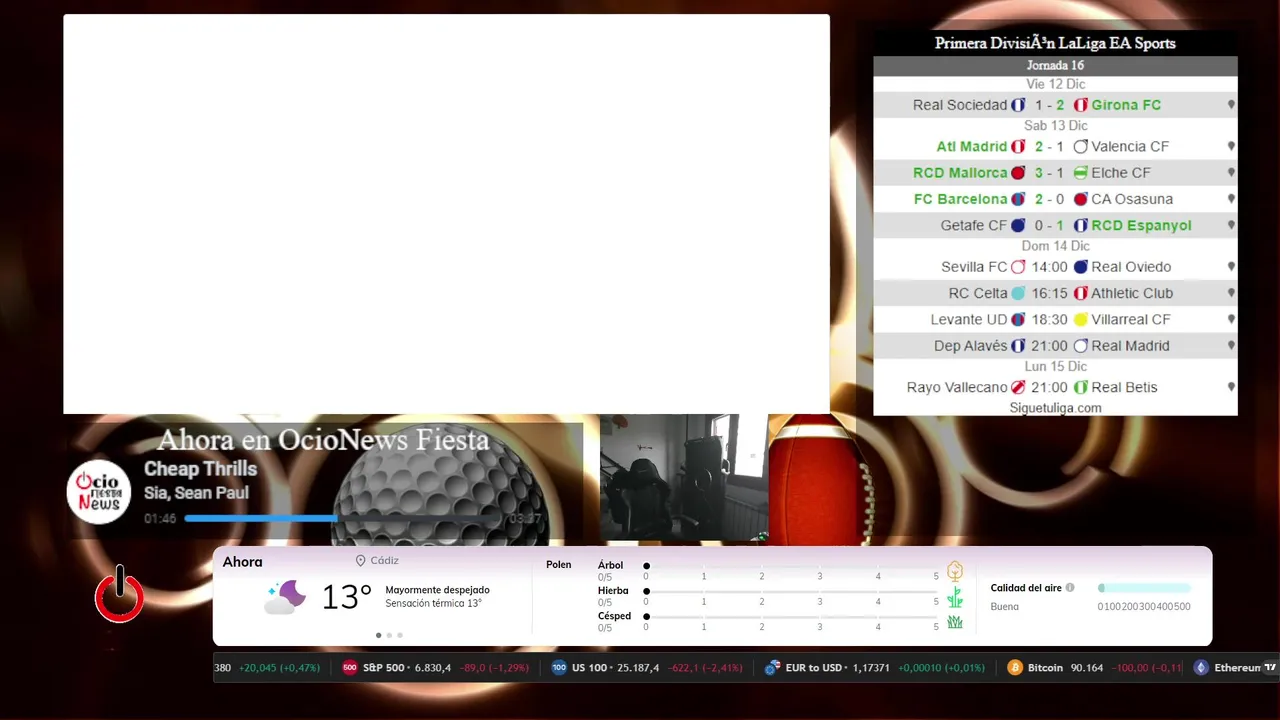Viewport: 1280px width, 720px height.
Task: Click the 13° temperature reading
Action: click(x=346, y=597)
